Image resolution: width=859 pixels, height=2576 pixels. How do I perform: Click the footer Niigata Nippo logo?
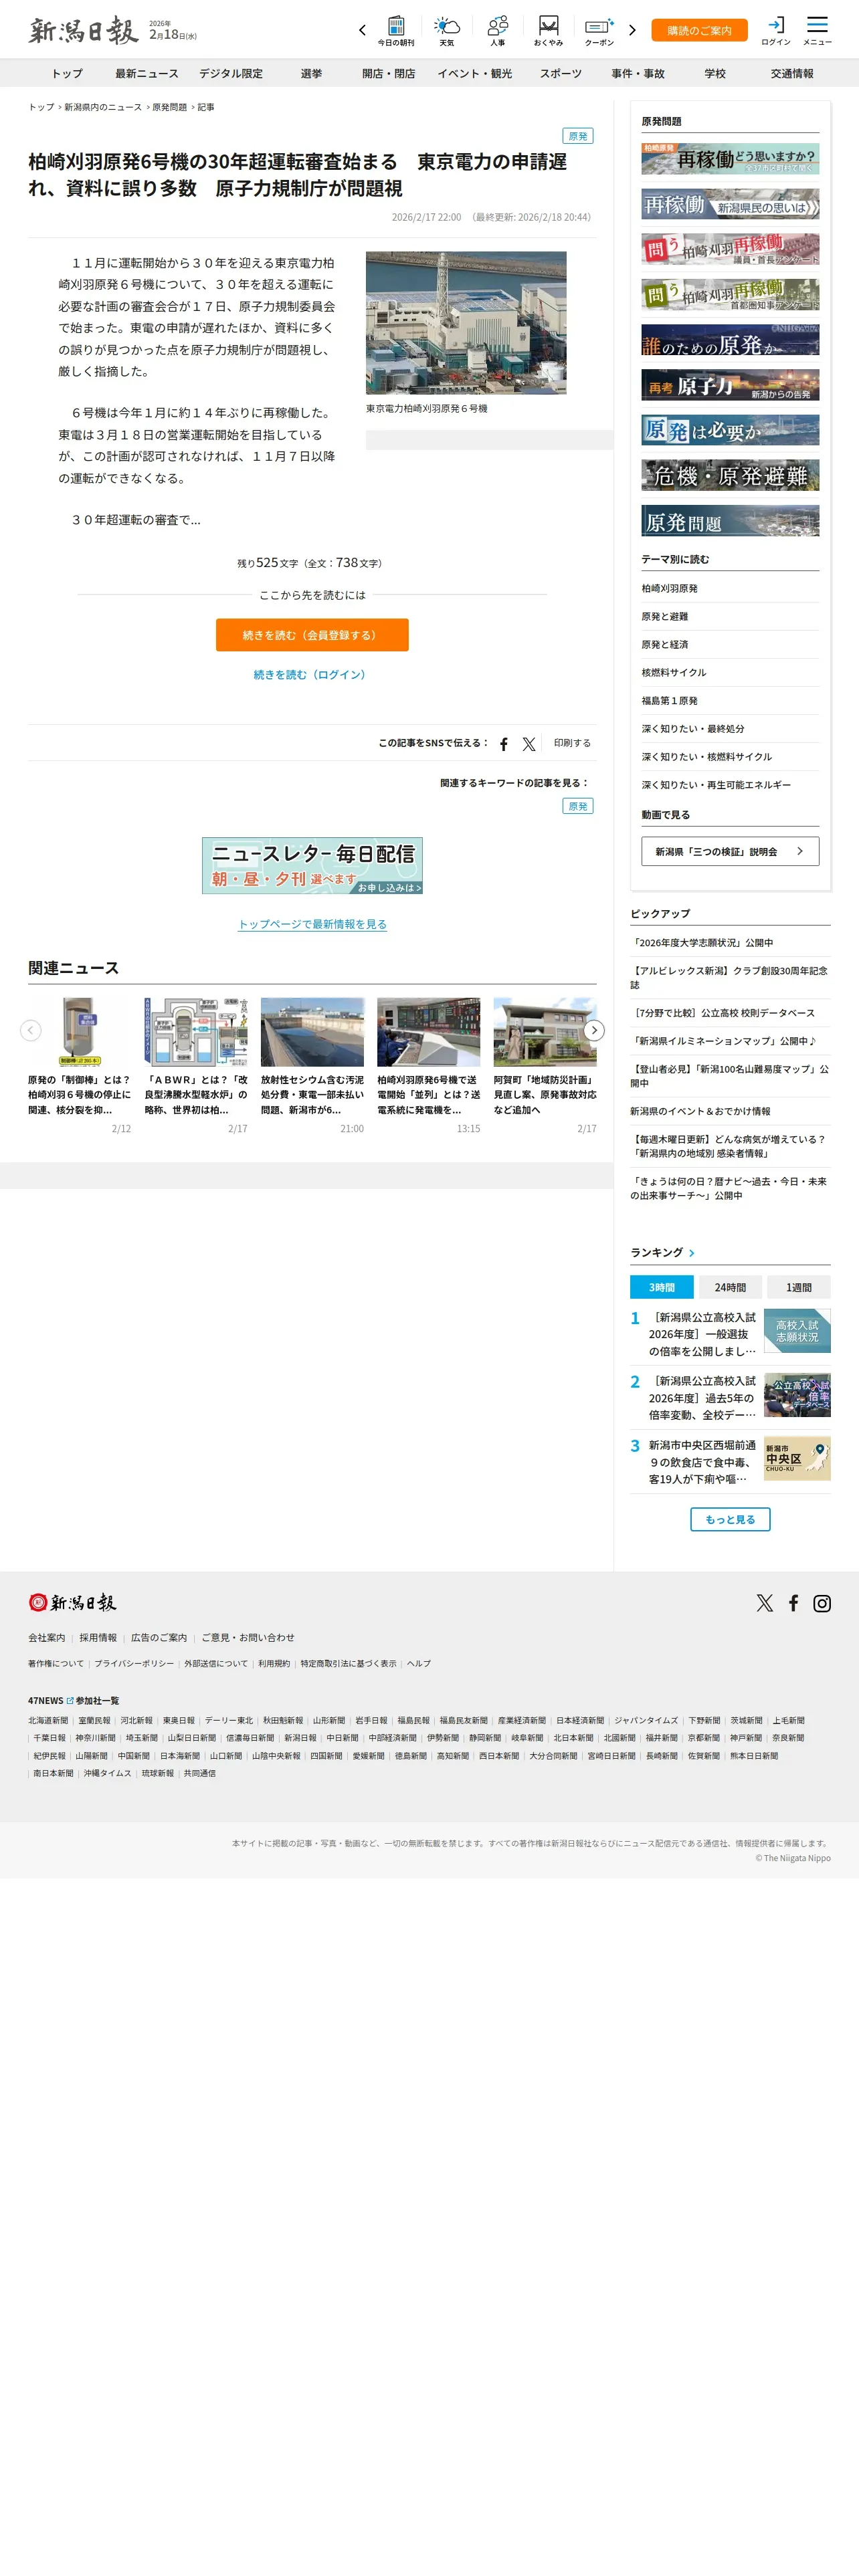(72, 1602)
